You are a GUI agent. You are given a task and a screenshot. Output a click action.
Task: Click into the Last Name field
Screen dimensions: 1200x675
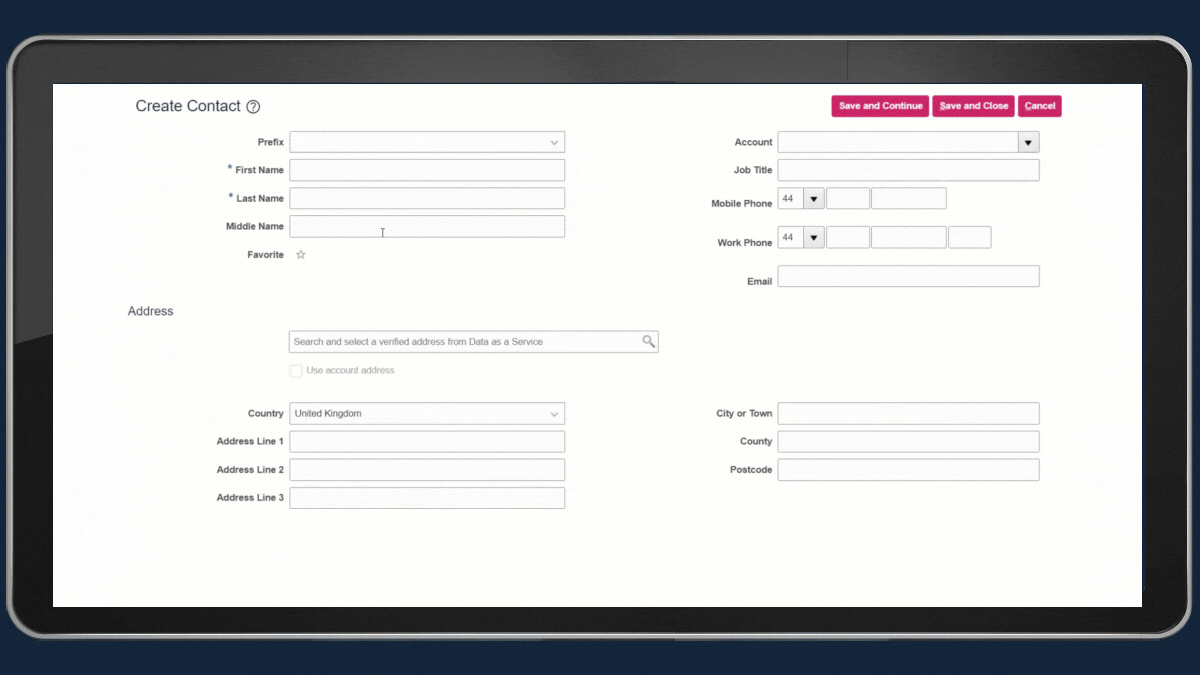click(427, 198)
